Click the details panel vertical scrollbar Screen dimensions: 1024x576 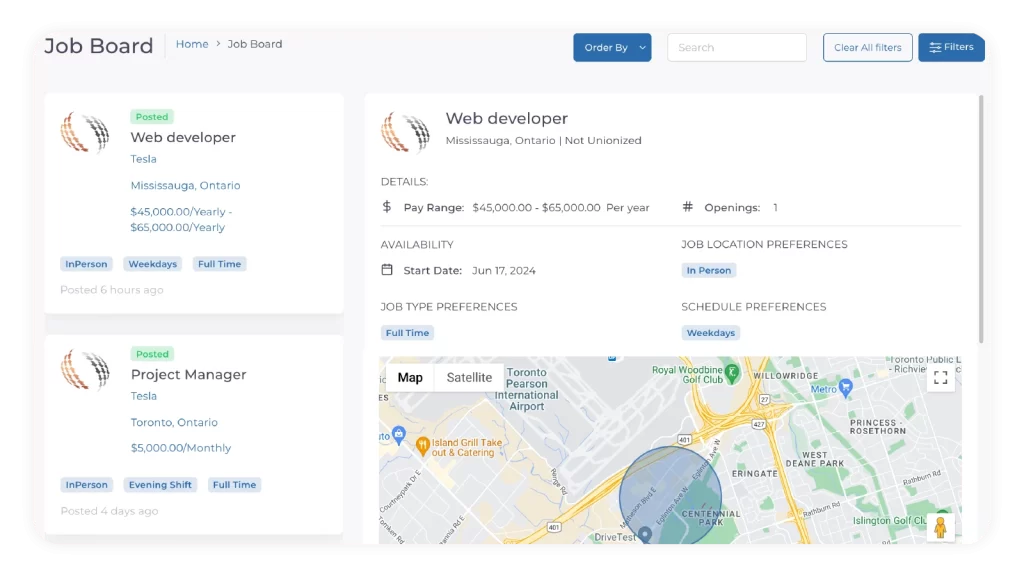point(980,220)
